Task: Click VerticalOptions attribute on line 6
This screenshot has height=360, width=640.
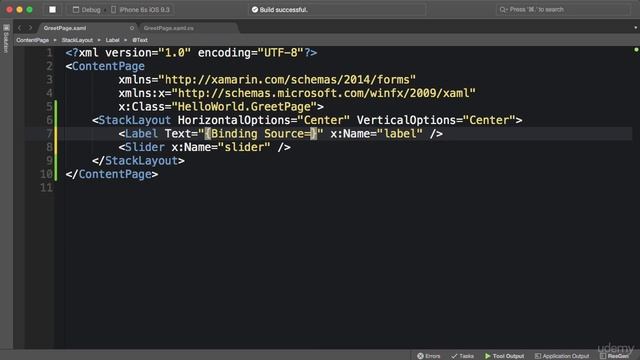Action: 406,120
